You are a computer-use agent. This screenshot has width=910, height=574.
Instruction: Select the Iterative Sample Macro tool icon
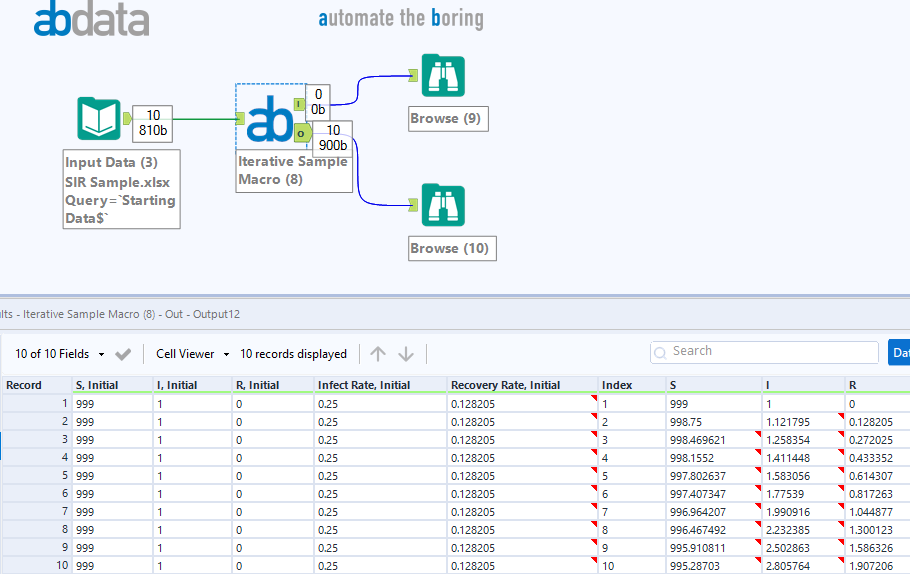click(x=269, y=119)
